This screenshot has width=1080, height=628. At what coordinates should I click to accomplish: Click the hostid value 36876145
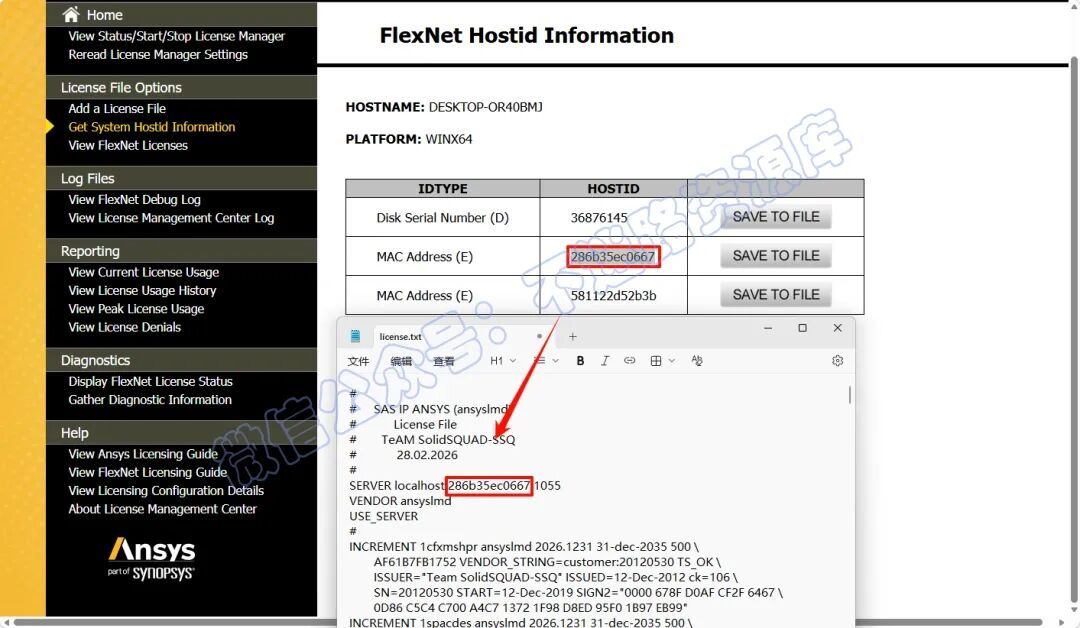click(x=599, y=218)
